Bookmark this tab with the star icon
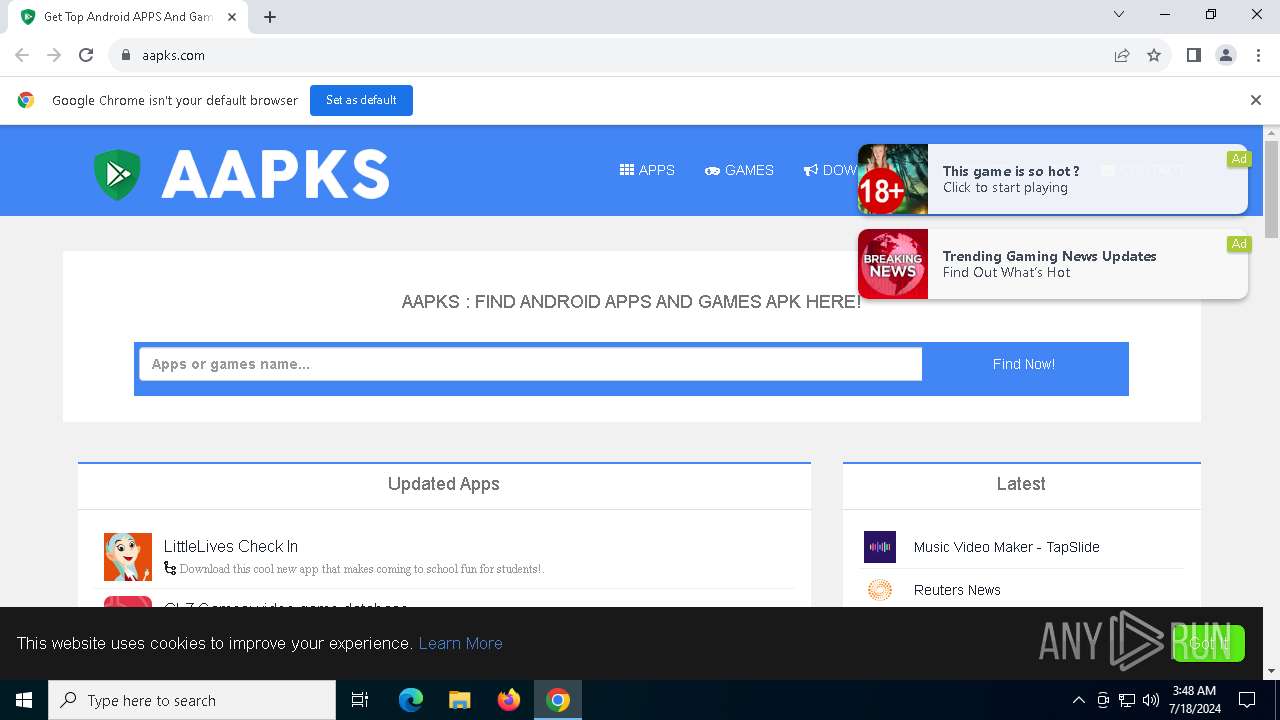 click(1154, 55)
